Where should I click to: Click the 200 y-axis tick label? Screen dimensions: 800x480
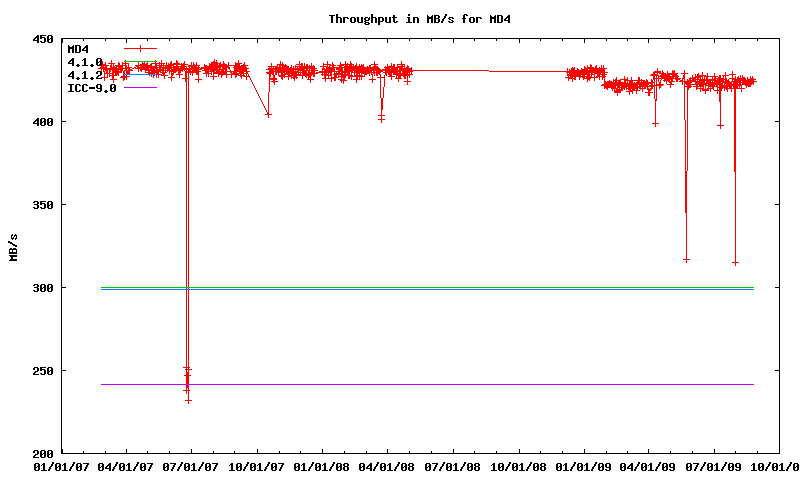43,453
